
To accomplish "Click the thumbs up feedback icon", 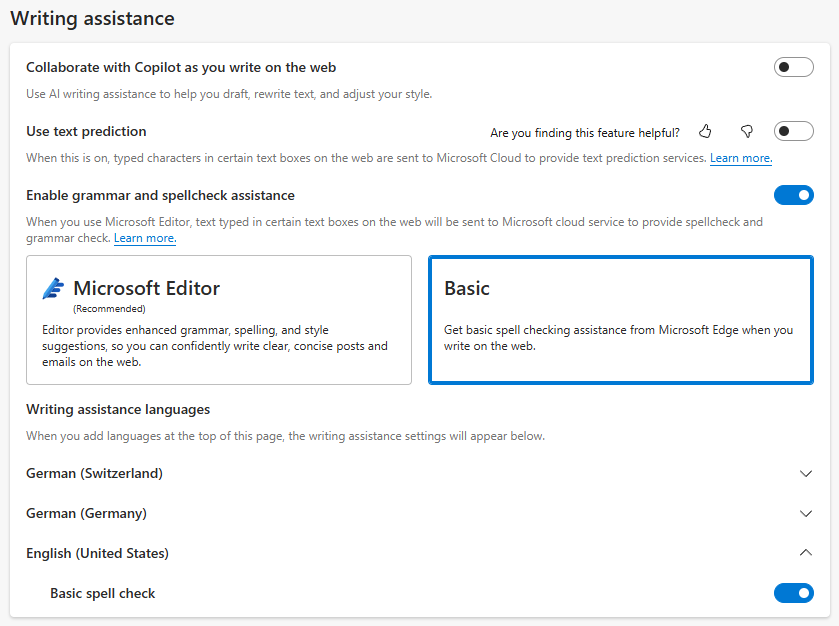I will (706, 132).
